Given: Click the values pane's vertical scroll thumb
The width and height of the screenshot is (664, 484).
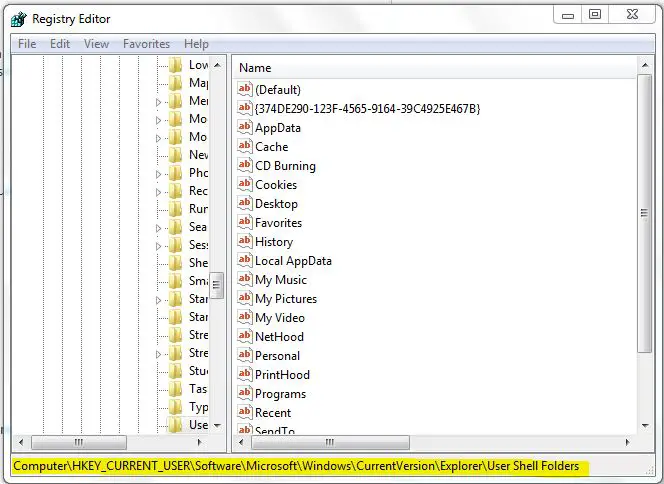Looking at the screenshot, I should point(645,213).
